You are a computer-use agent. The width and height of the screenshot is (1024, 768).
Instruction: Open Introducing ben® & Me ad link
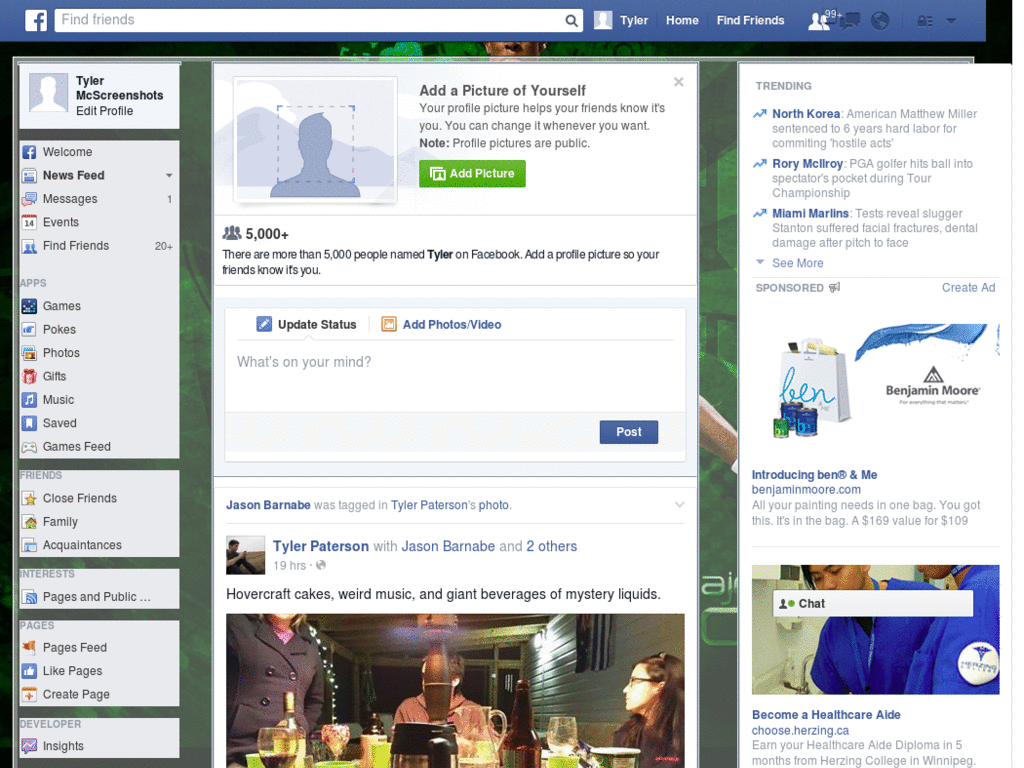[814, 475]
